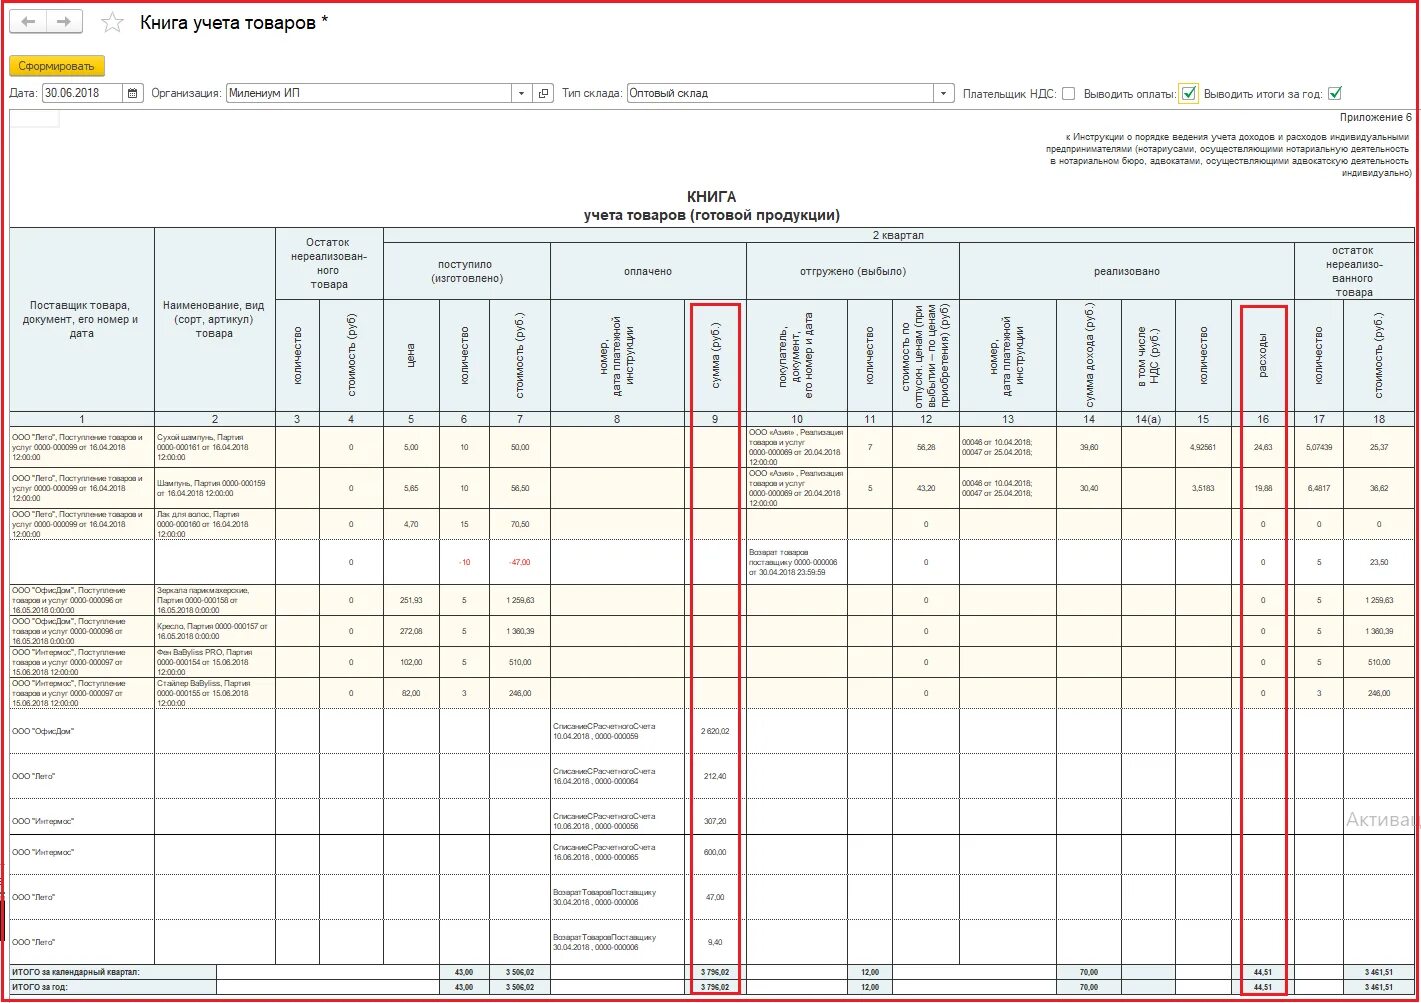Uncheck Выводить итоги за год checkbox

(1334, 93)
